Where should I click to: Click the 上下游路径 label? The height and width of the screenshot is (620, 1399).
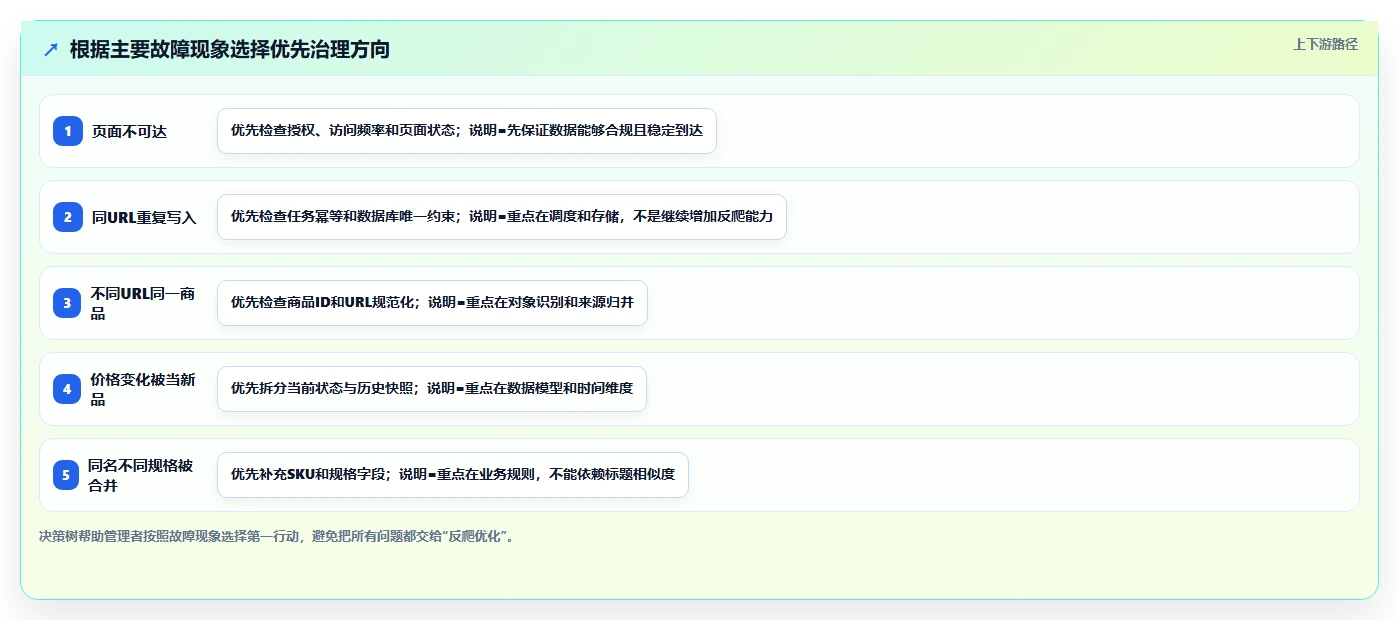[x=1325, y=44]
